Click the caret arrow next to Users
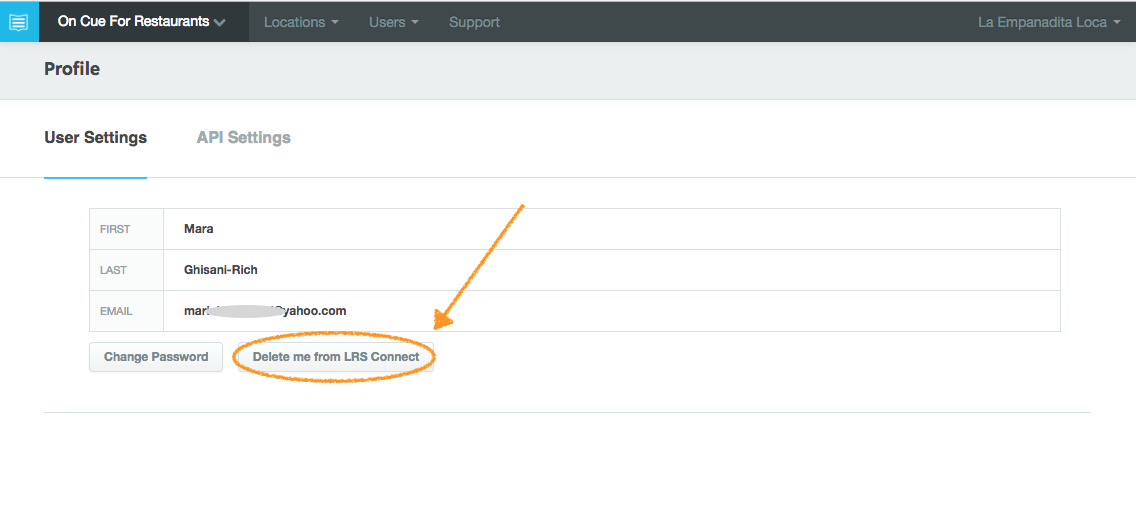This screenshot has width=1136, height=520. 414,22
